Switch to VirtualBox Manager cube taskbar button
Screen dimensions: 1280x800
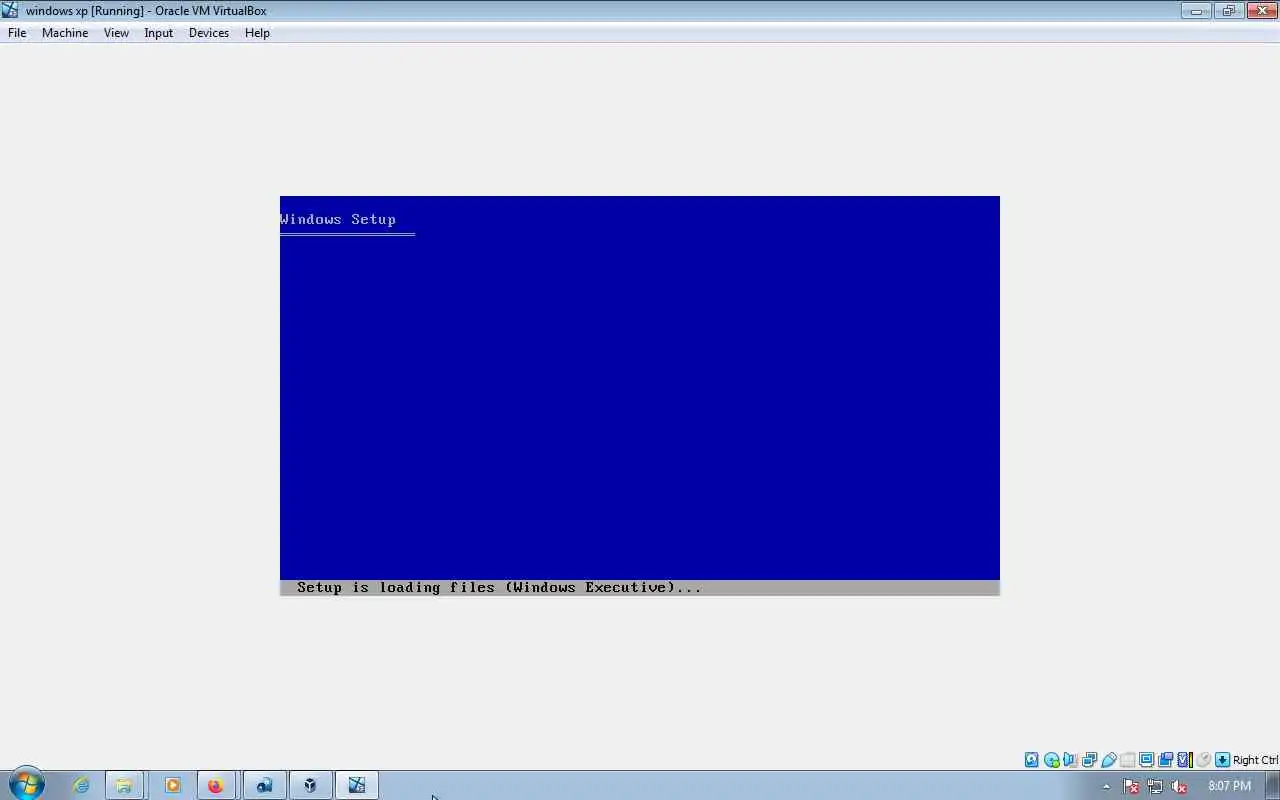[310, 785]
